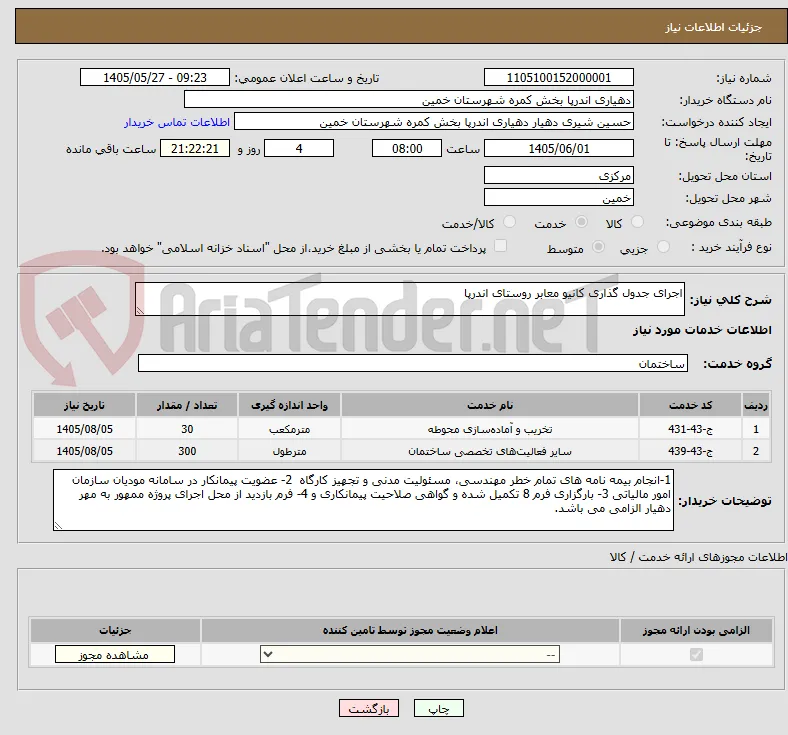Click the الزامی بودن ارائه مجوز header
Screen dimensions: 788x735
coord(696,630)
